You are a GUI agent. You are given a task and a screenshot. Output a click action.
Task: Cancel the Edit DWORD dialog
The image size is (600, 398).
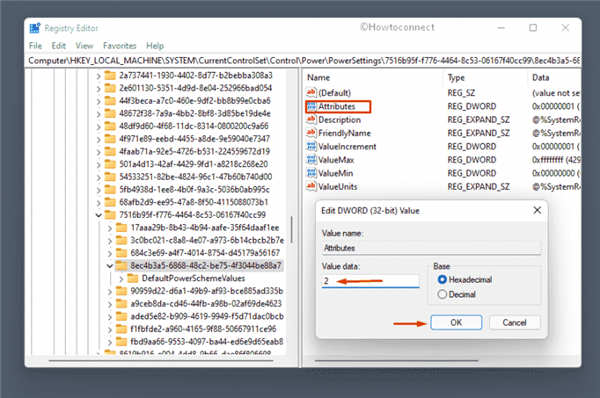(x=515, y=323)
